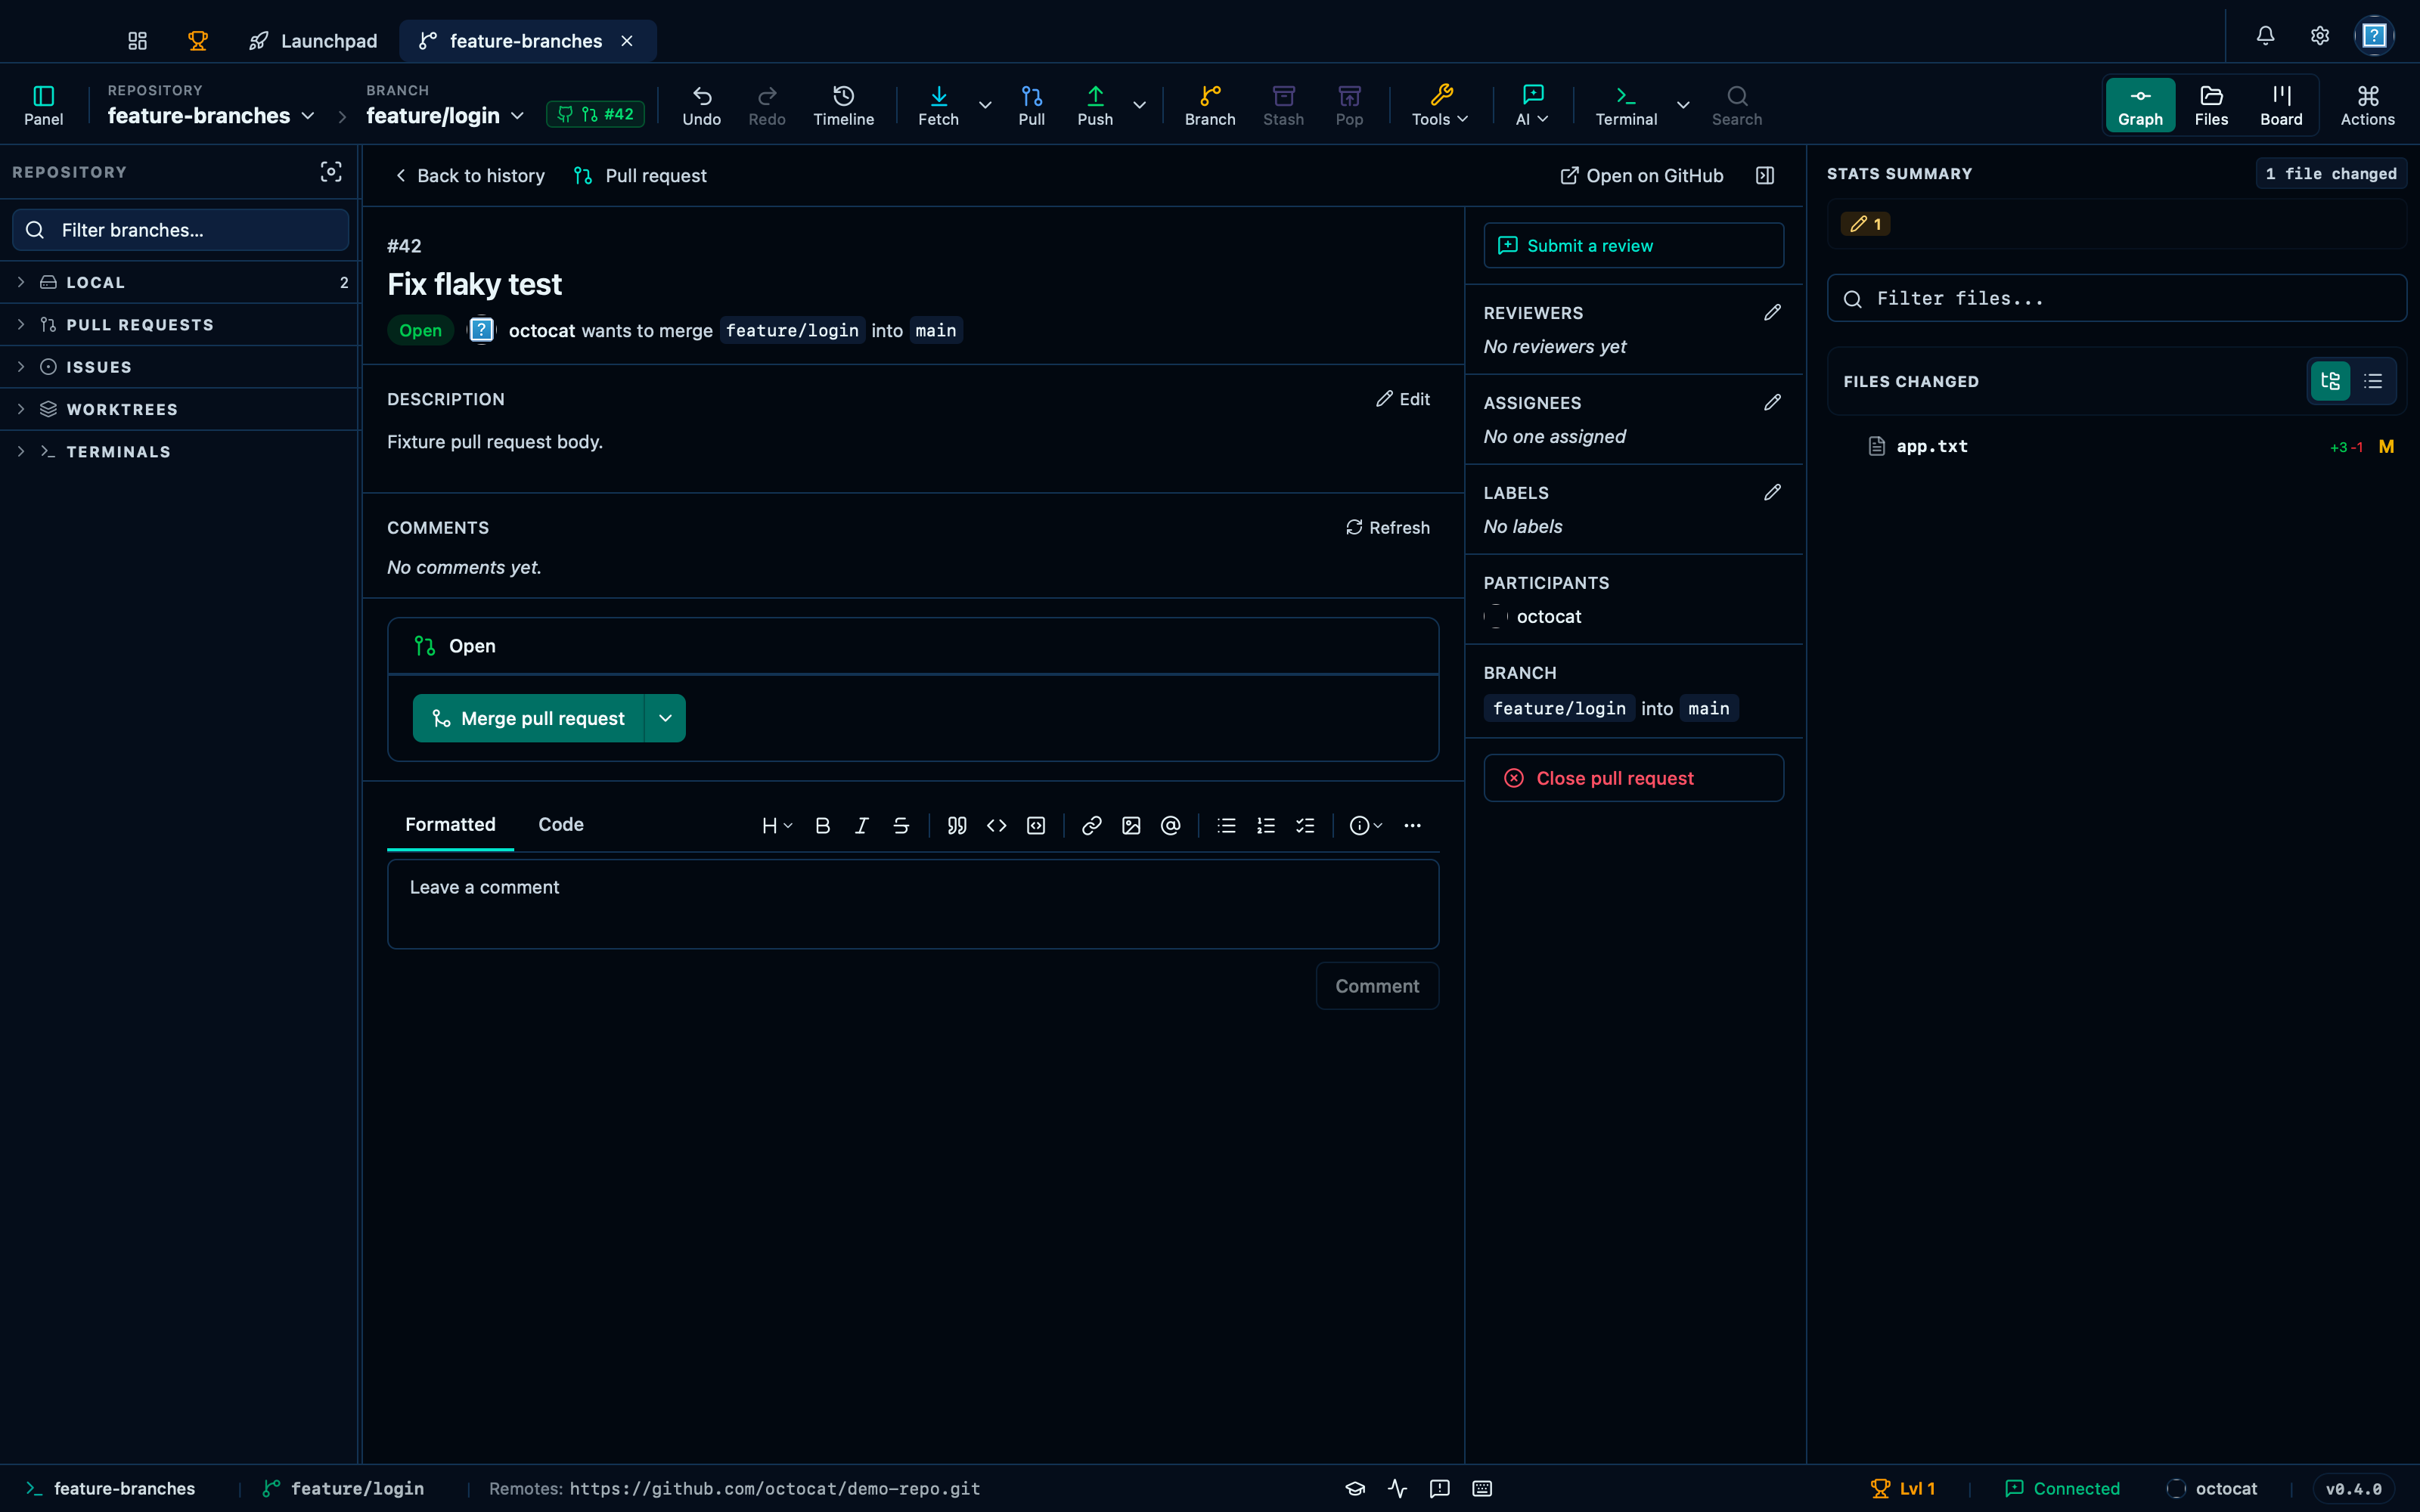Click the Stash icon

click(x=1283, y=105)
